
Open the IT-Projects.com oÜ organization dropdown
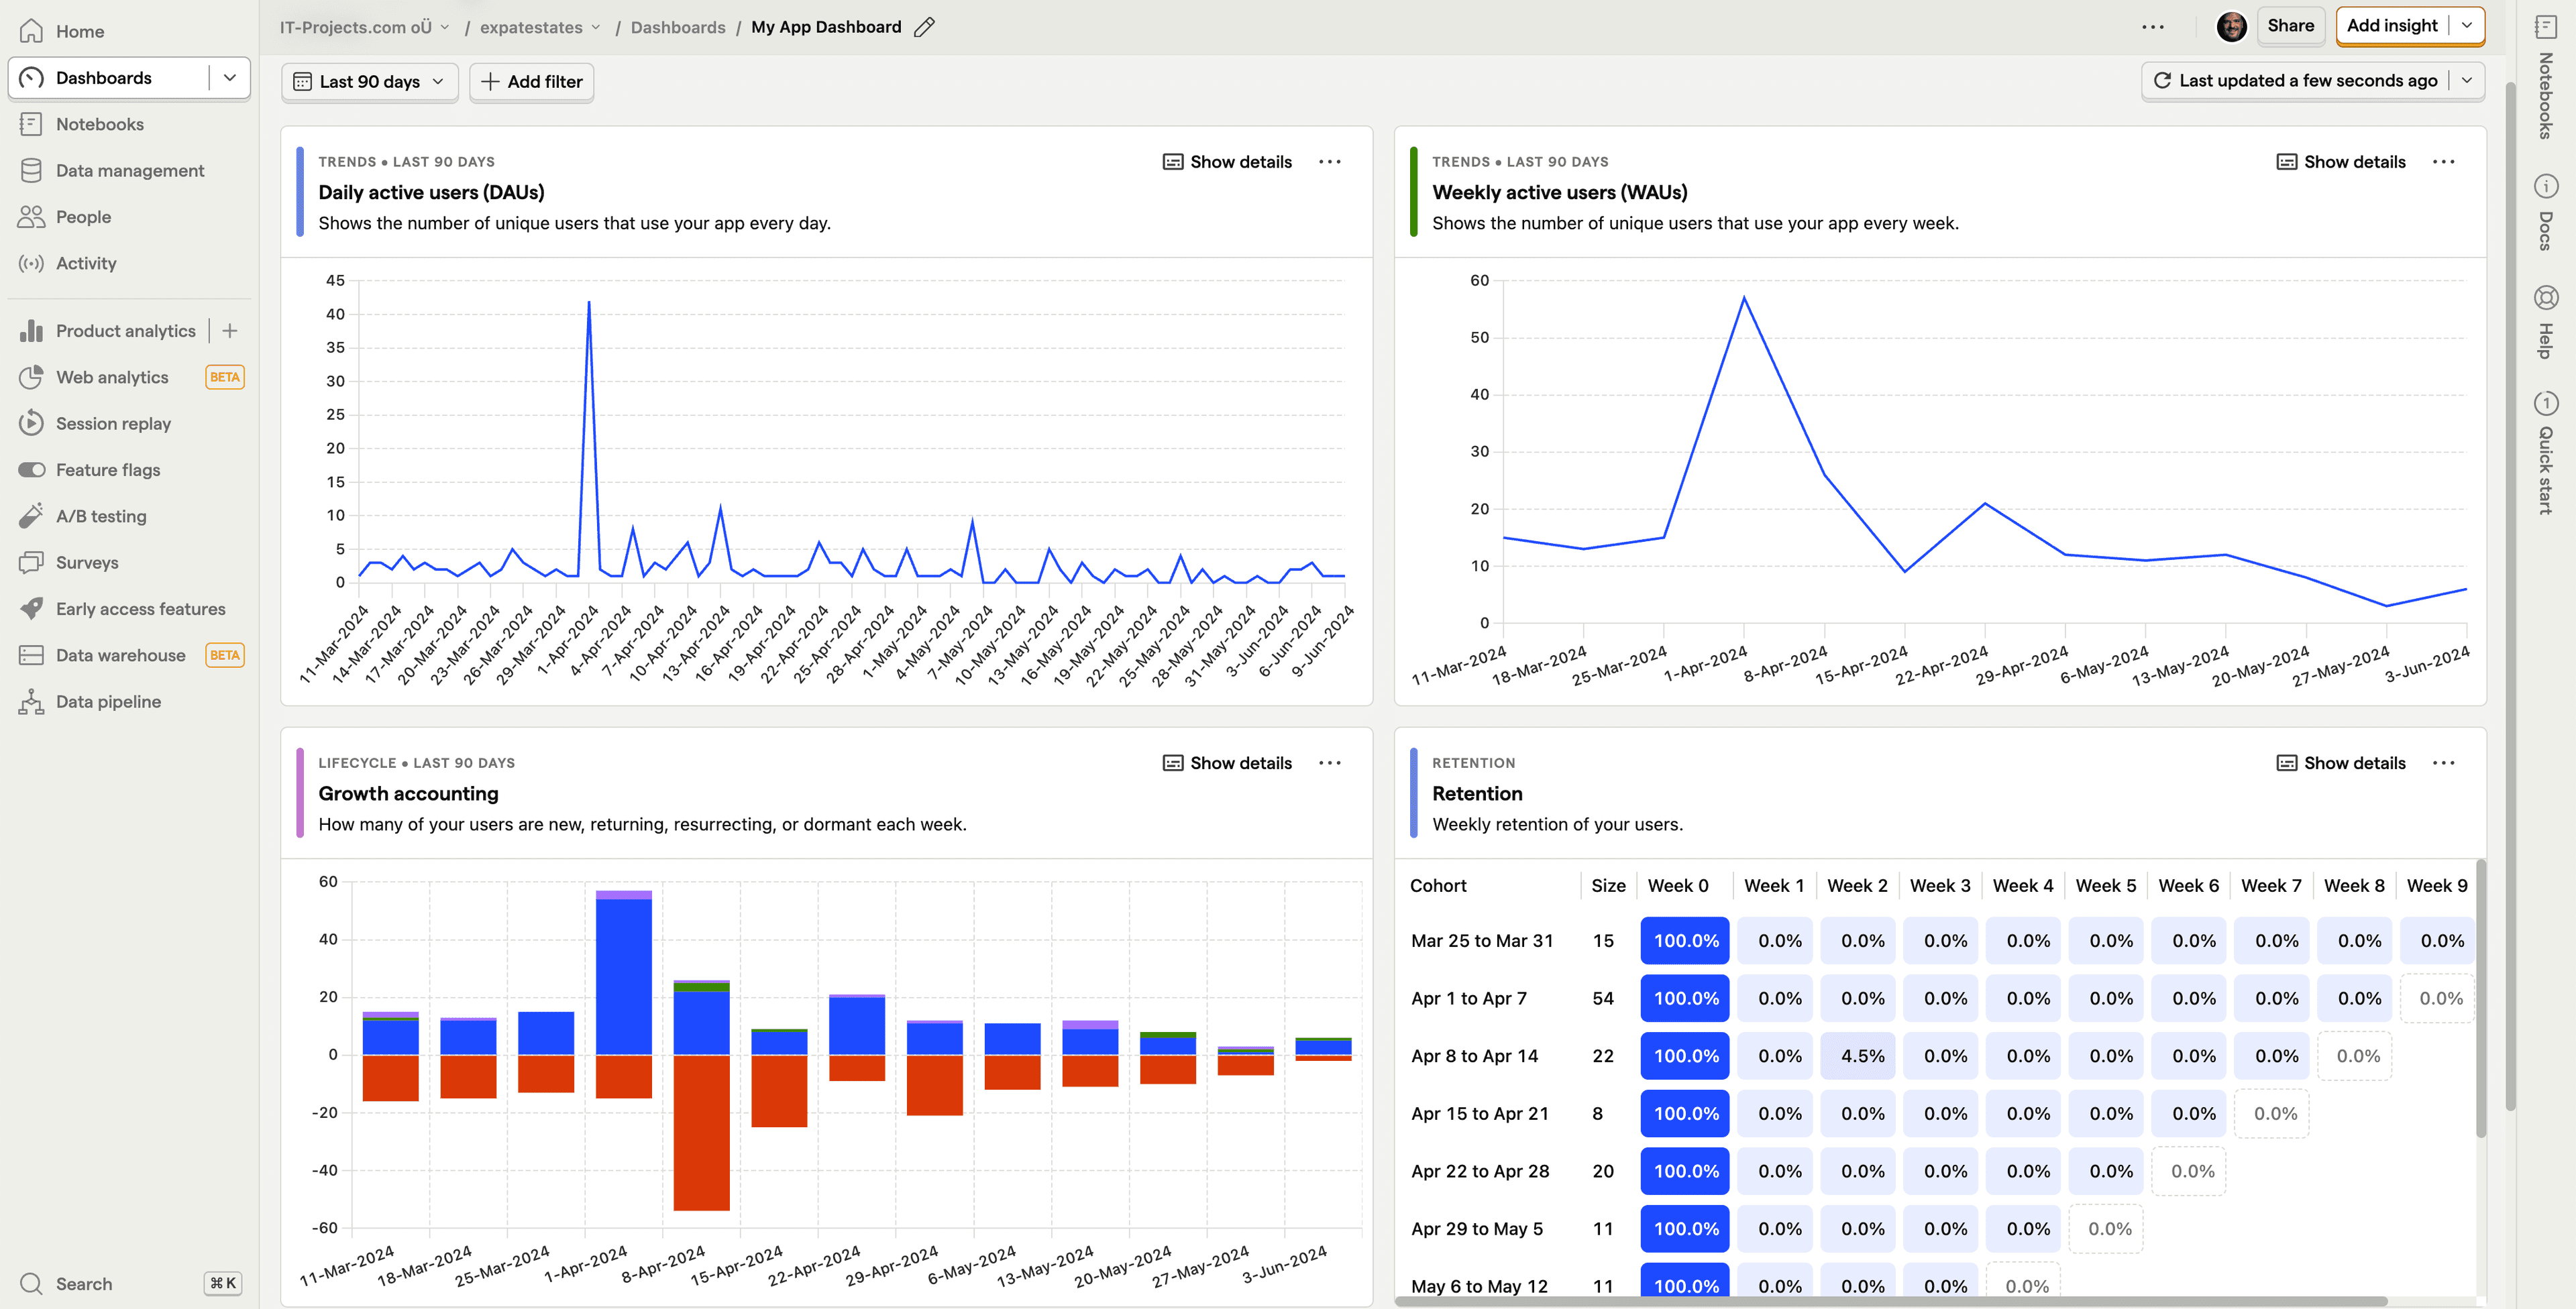365,27
